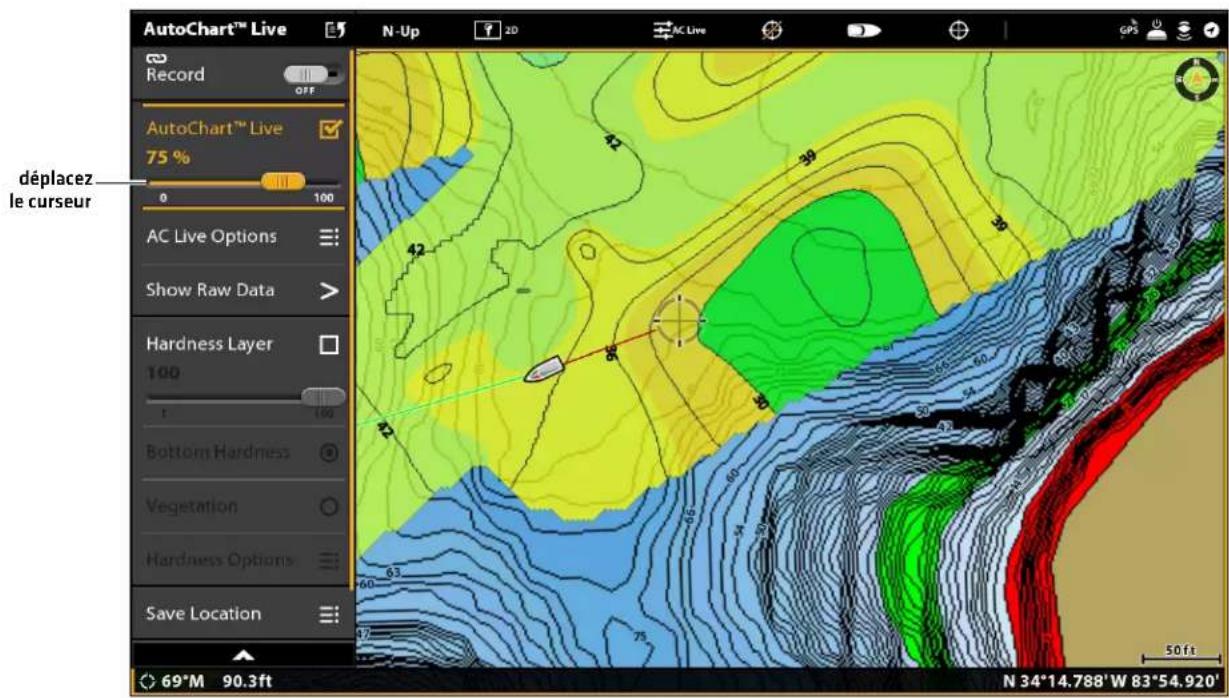The width and height of the screenshot is (1229, 698).
Task: Click the circular cursor crosshair on the chart
Action: pos(679,320)
